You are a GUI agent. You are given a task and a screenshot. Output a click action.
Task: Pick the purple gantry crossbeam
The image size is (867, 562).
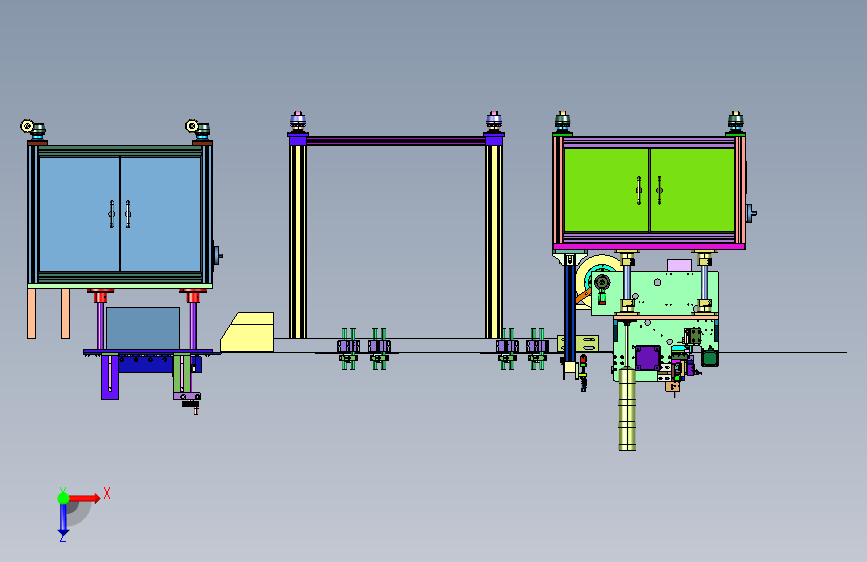click(396, 141)
